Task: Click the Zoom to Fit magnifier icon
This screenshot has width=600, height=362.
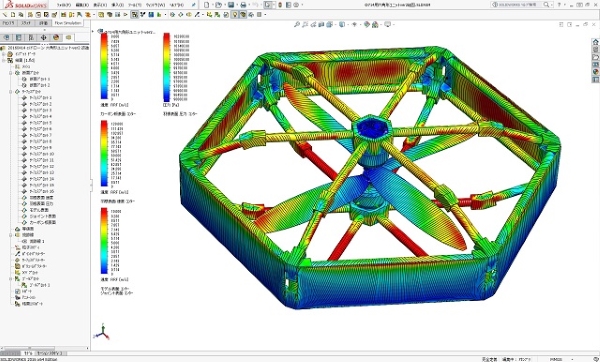Action: coord(297,24)
